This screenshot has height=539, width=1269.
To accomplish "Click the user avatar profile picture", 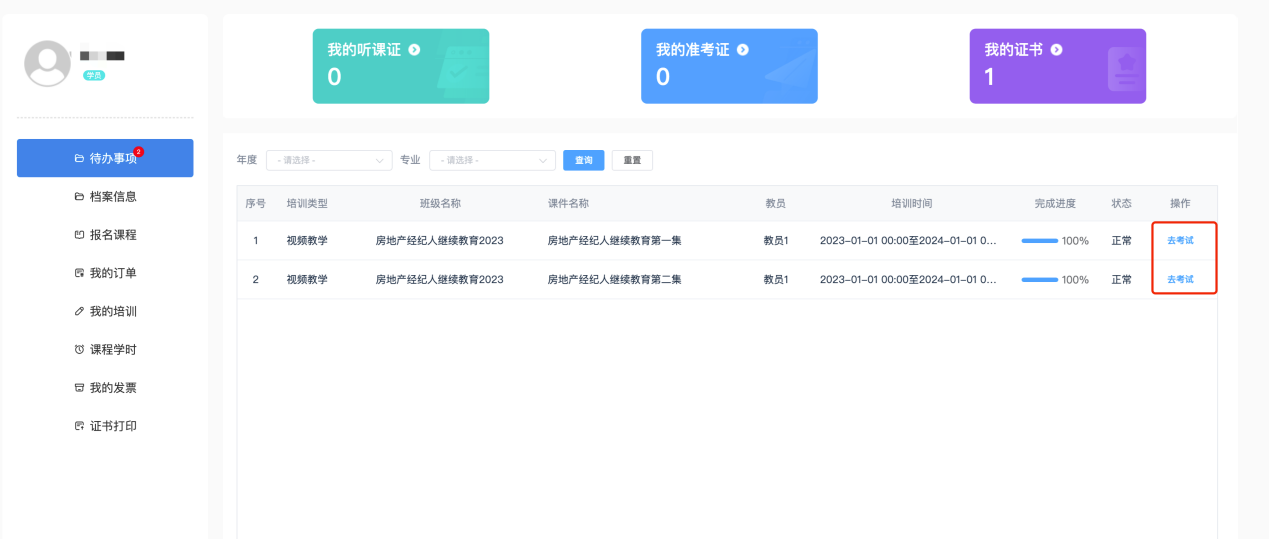I will point(47,64).
